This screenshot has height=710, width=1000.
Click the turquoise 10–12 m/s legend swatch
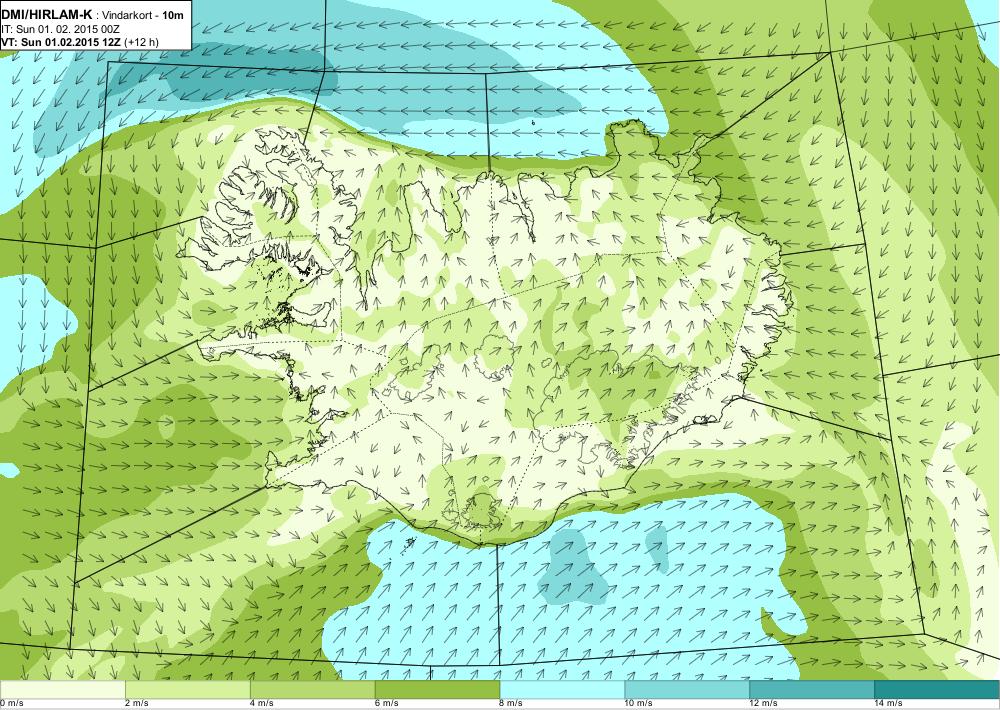(x=688, y=689)
